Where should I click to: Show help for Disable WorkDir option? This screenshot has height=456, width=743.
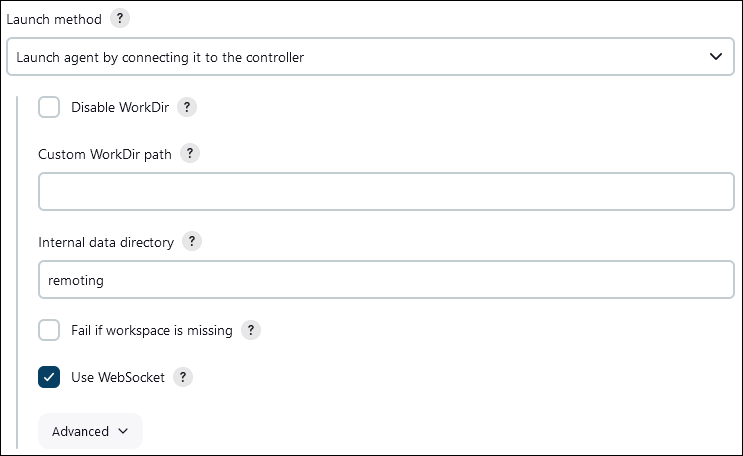coord(187,107)
